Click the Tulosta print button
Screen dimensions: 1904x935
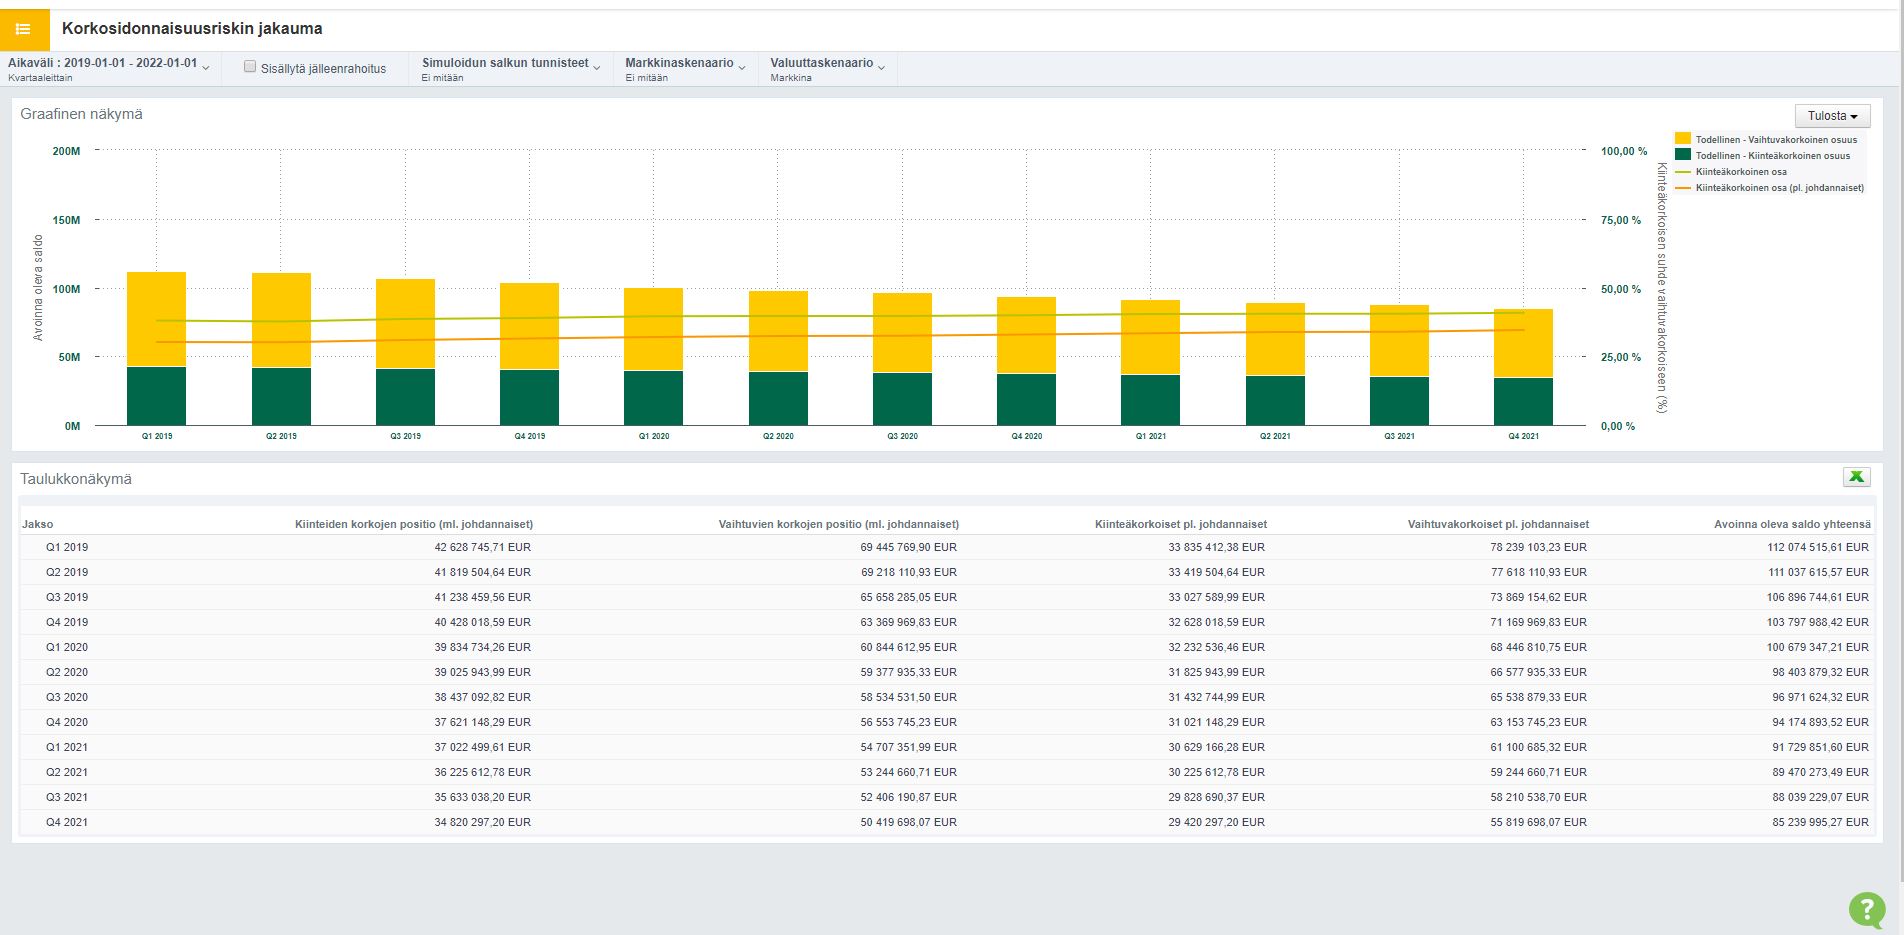(1832, 116)
